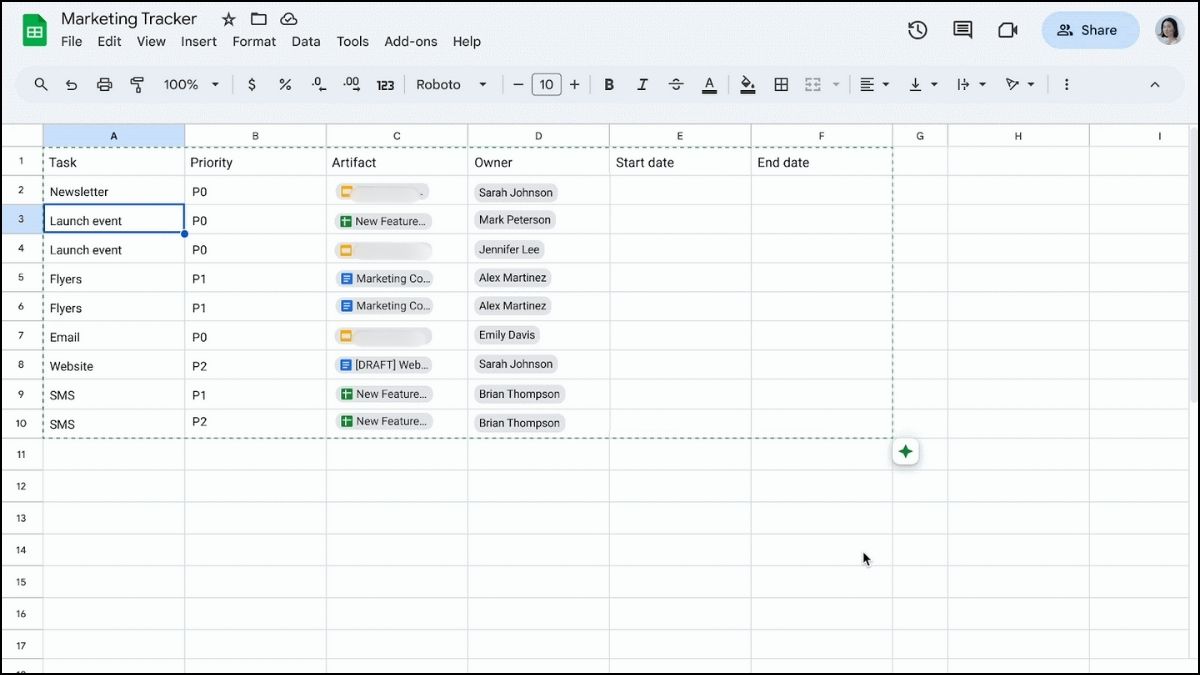Image resolution: width=1200 pixels, height=675 pixels.
Task: Select the Website cell
Action: click(114, 366)
